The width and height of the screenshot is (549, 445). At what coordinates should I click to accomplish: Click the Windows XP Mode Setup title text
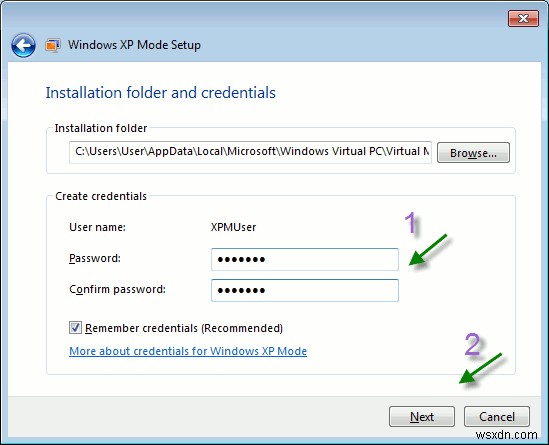coord(134,45)
